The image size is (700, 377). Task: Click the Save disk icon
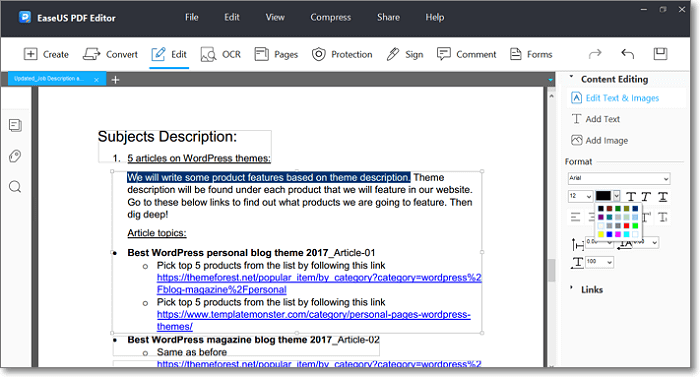[660, 54]
